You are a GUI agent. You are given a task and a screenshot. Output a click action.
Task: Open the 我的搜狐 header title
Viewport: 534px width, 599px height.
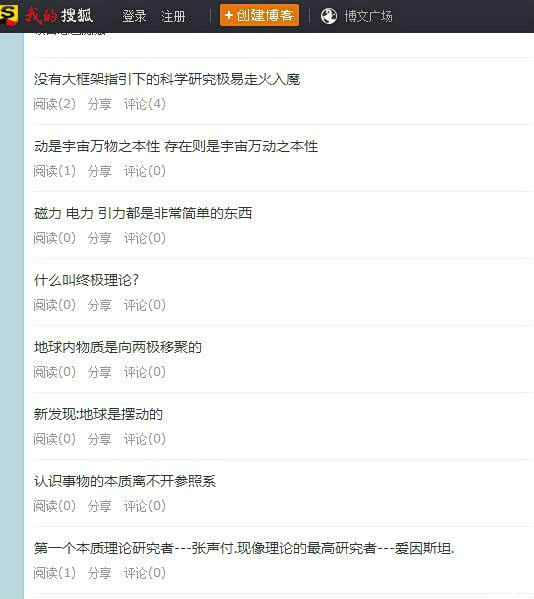pos(59,16)
